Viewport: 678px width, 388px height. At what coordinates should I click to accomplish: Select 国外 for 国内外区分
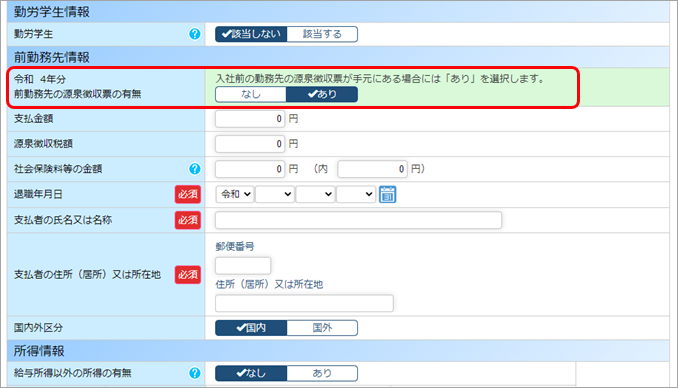(322, 328)
